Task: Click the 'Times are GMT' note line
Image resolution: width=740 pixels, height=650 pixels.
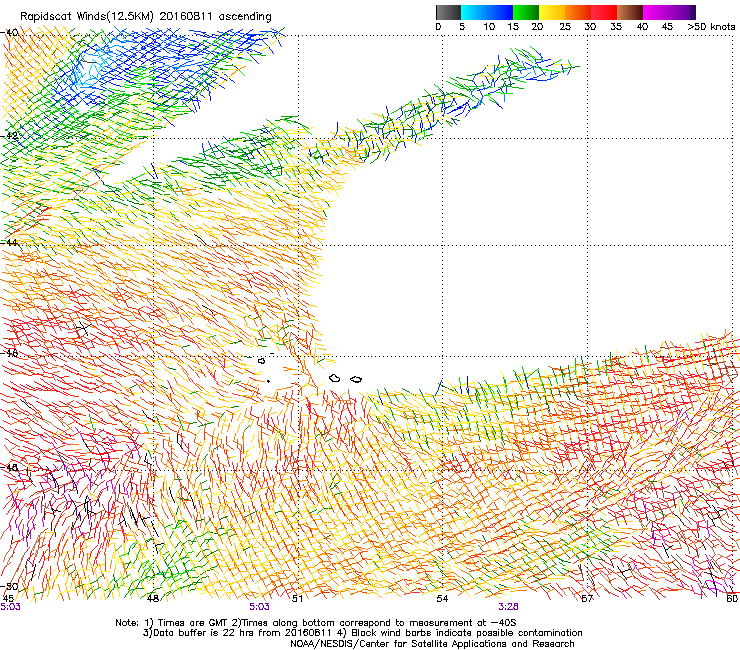Action: pos(316,623)
